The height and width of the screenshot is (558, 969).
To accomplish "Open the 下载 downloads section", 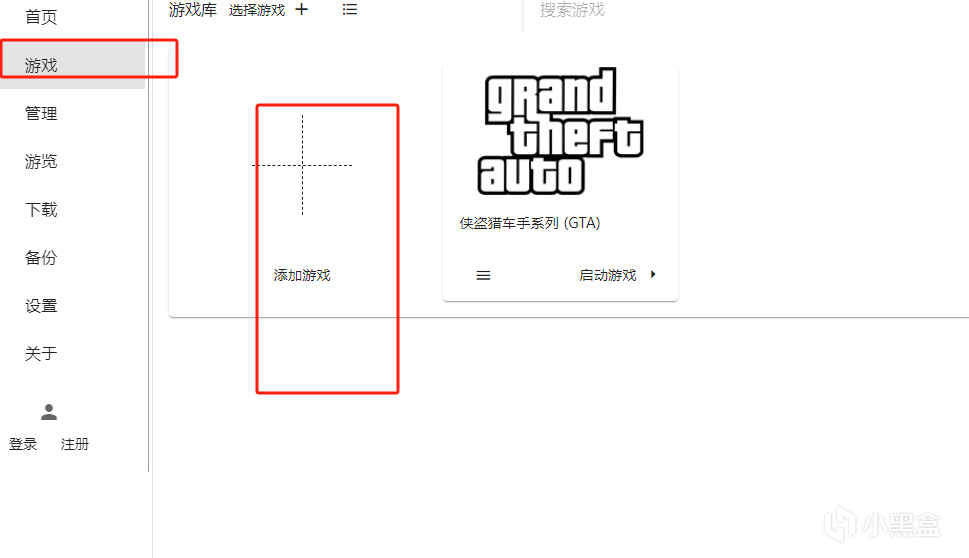I will (41, 209).
